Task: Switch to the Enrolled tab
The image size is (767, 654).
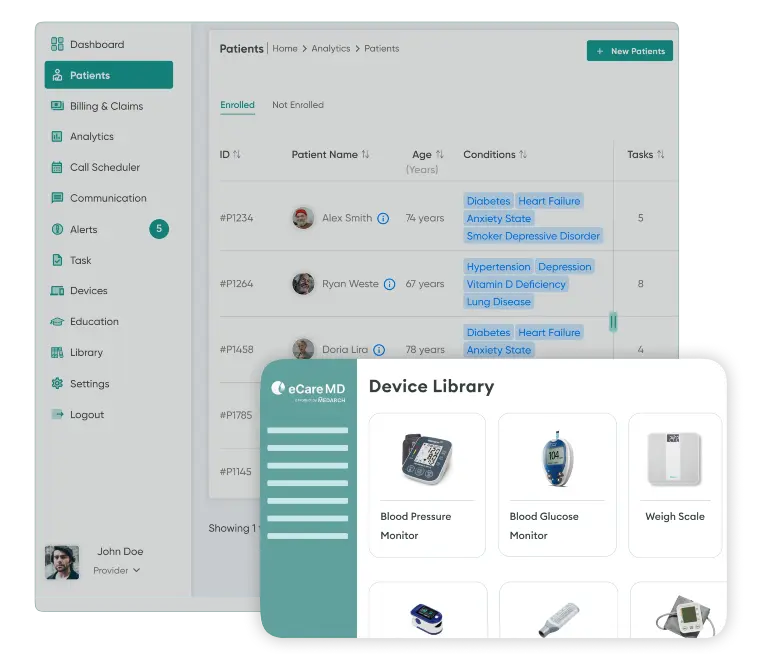Action: pyautogui.click(x=237, y=105)
